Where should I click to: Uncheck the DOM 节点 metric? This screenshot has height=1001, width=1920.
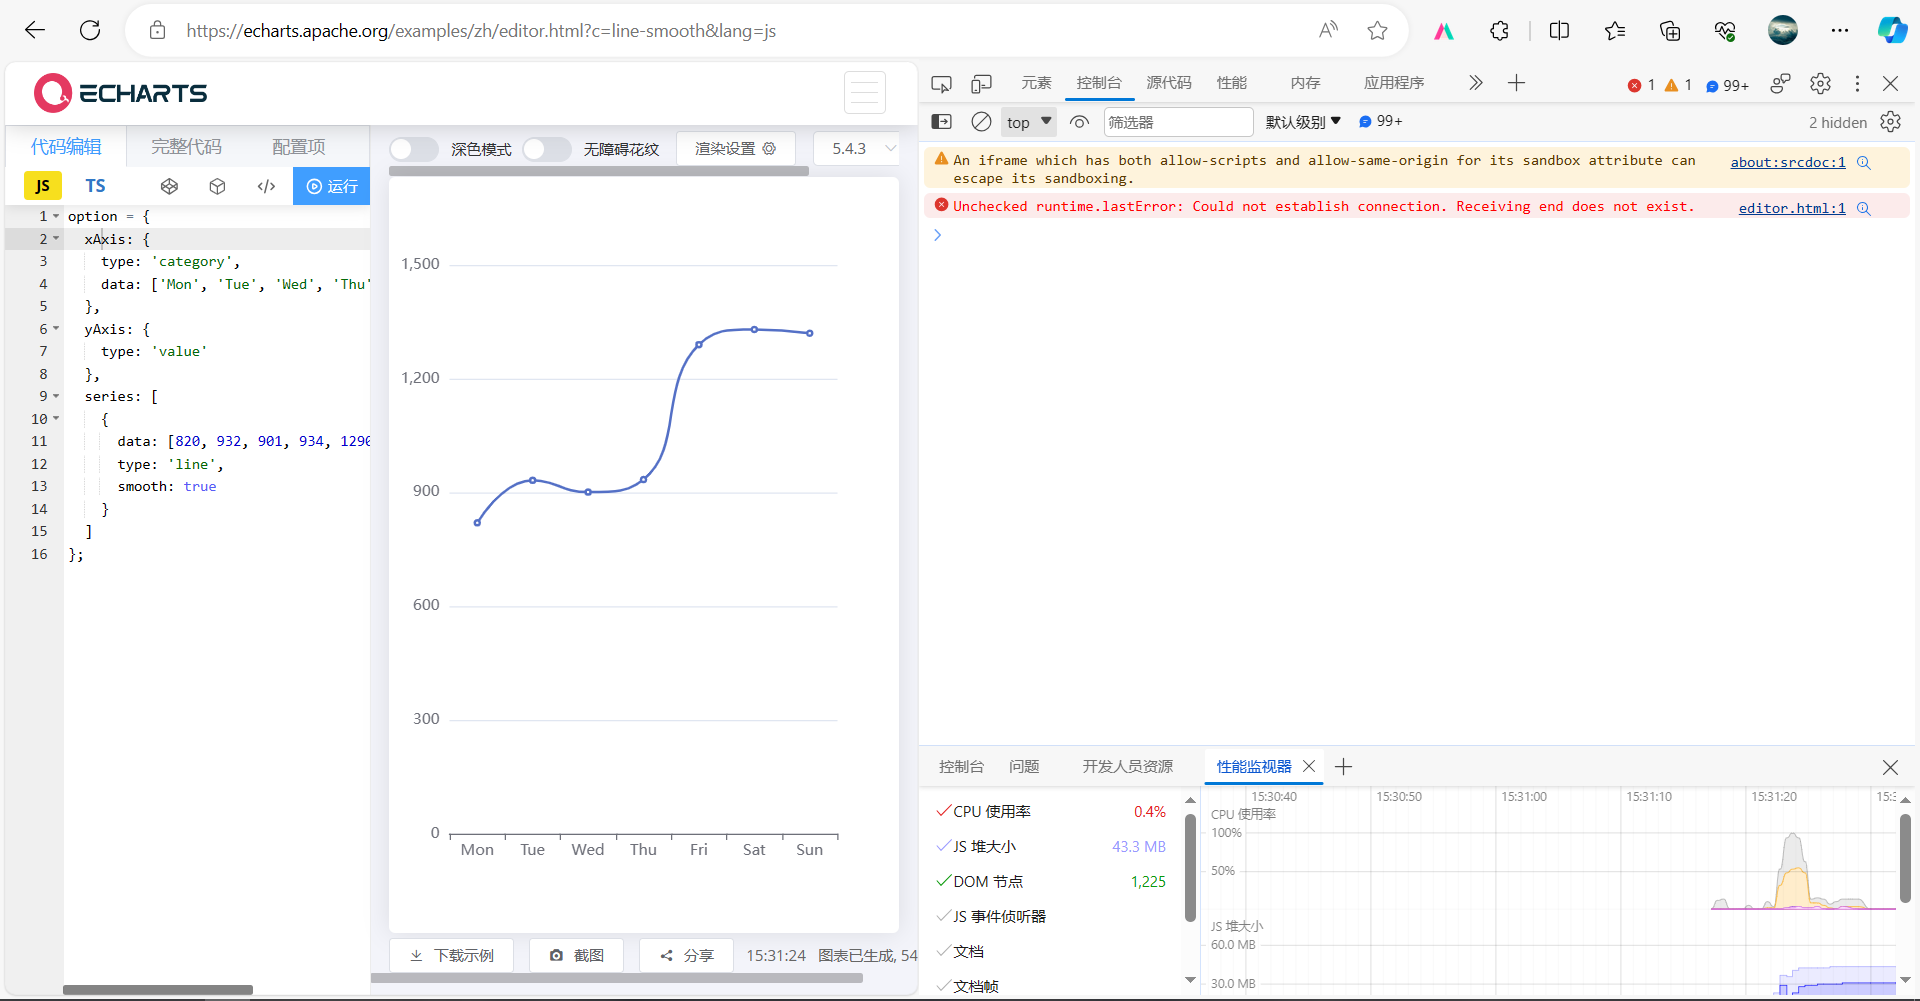point(944,881)
